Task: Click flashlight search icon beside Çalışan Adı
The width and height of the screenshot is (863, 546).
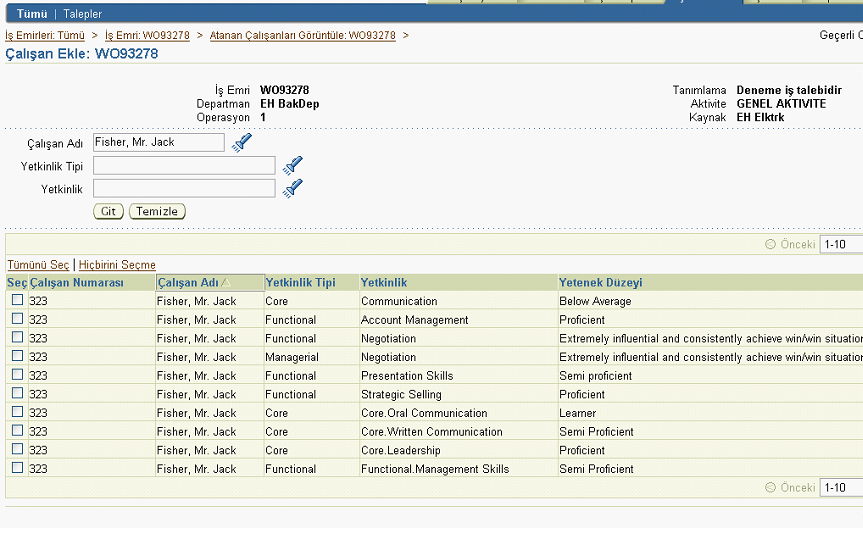Action: point(241,143)
